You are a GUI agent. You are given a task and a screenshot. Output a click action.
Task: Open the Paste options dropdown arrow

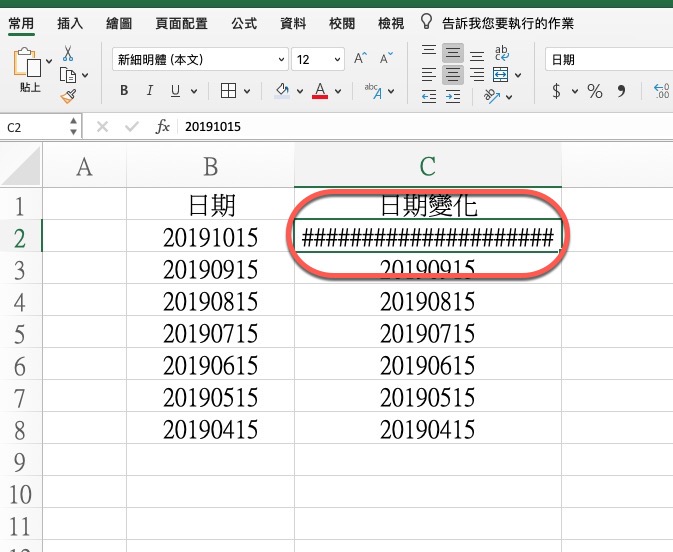point(49,61)
